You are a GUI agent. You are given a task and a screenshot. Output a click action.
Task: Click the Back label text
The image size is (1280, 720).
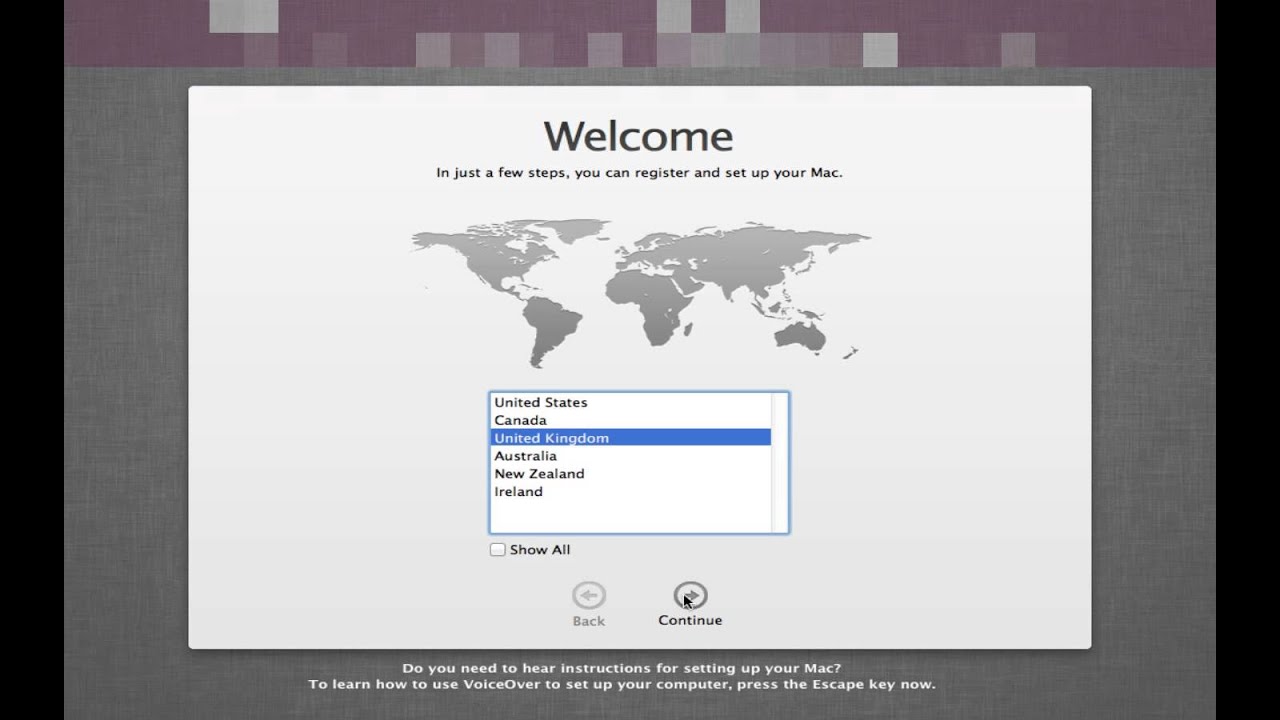click(589, 621)
